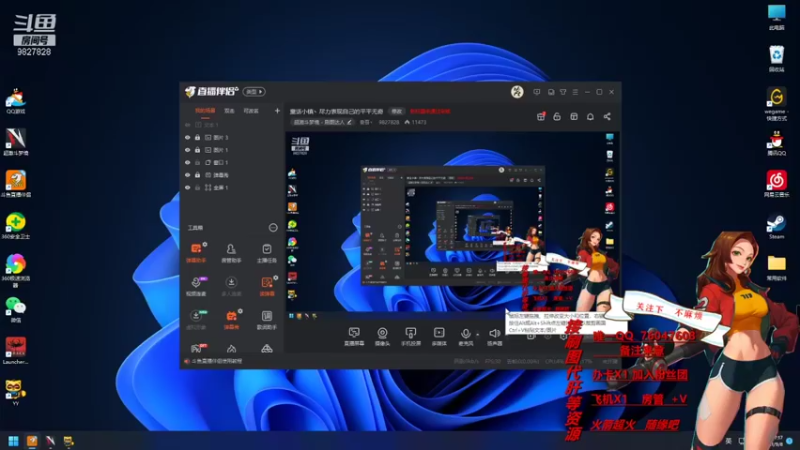Add a 摄像头 camera source
Image resolution: width=800 pixels, height=450 pixels.
tap(382, 337)
